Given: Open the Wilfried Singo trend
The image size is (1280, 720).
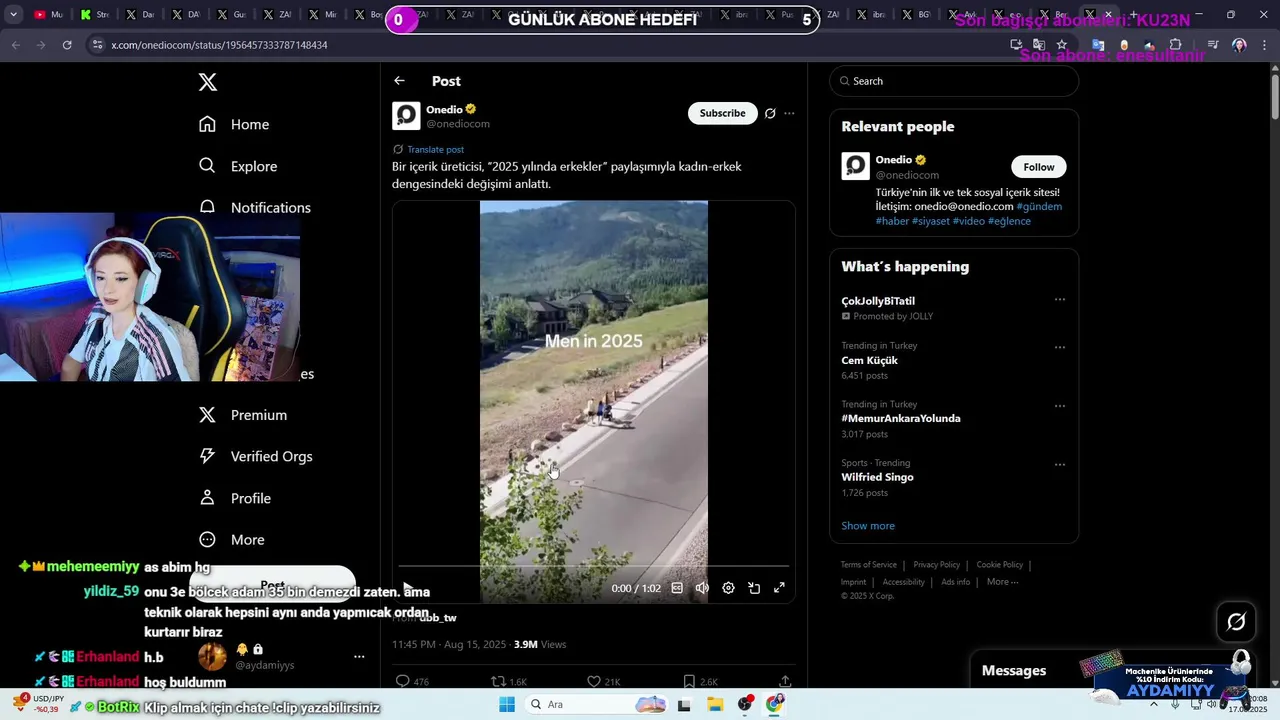Looking at the screenshot, I should 877,477.
